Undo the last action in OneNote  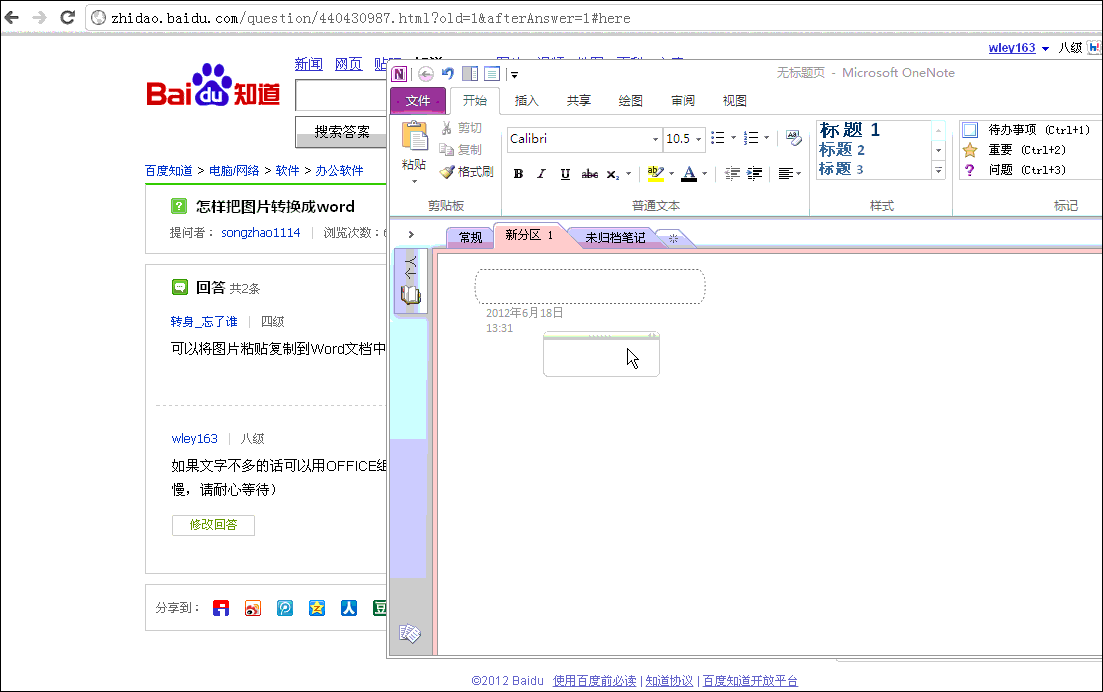click(x=448, y=73)
